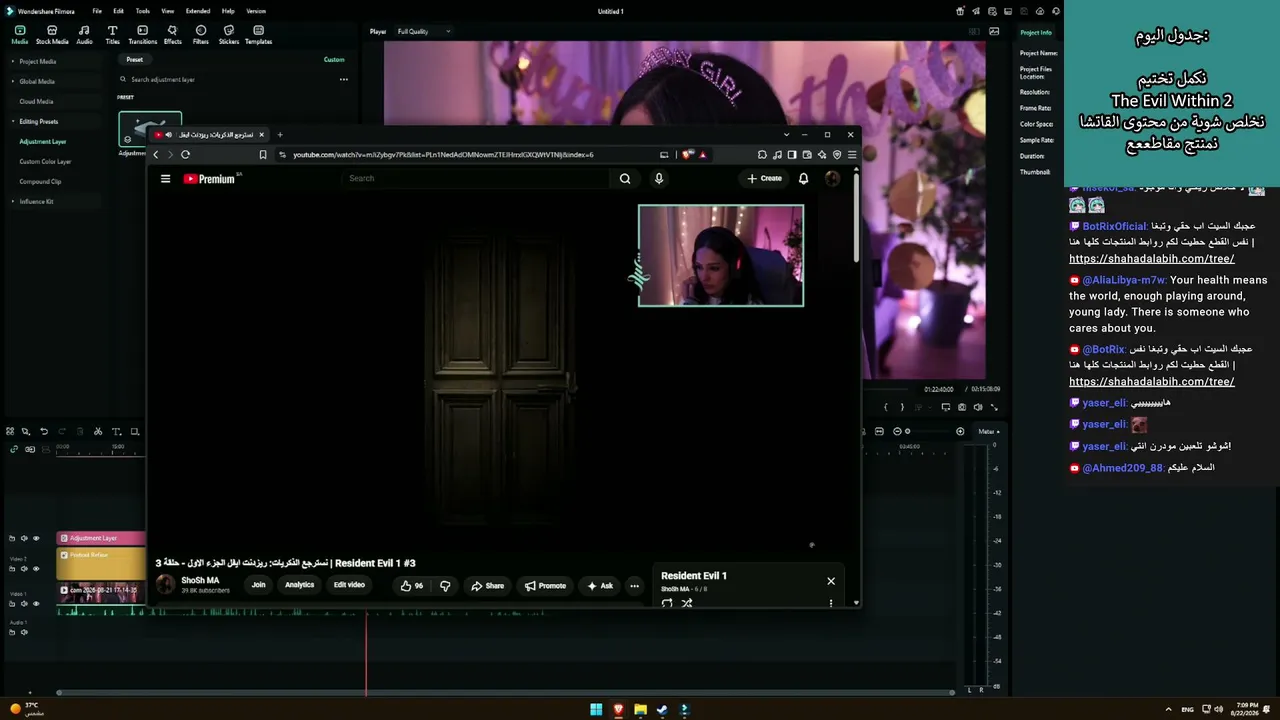Image resolution: width=1280 pixels, height=720 pixels.
Task: Open the Stickers library in Filmora
Action: 229,35
